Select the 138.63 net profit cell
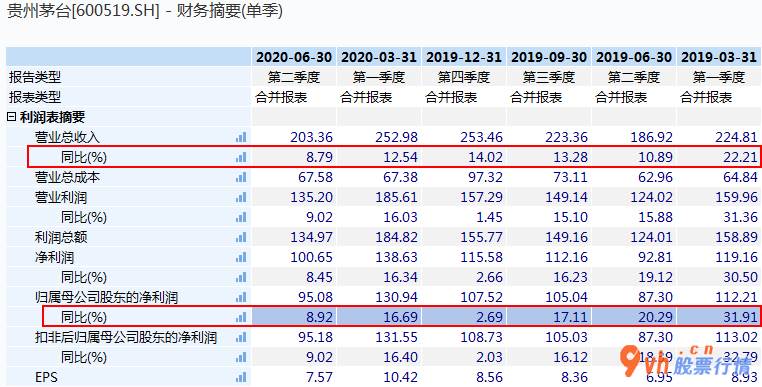 (x=379, y=257)
